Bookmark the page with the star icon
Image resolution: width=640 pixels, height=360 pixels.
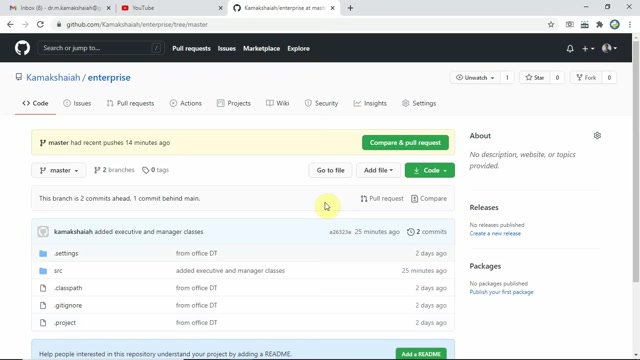point(551,24)
